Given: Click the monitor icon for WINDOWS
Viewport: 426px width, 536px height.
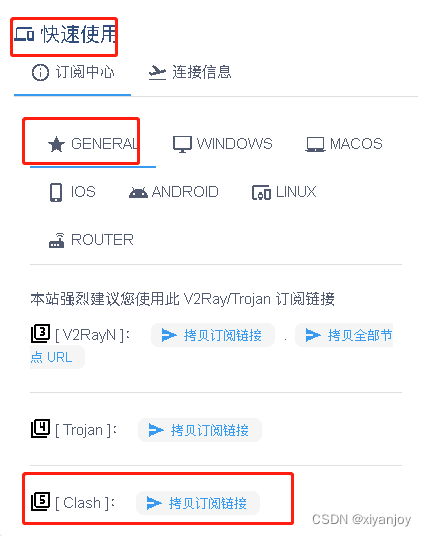Looking at the screenshot, I should click(x=182, y=144).
